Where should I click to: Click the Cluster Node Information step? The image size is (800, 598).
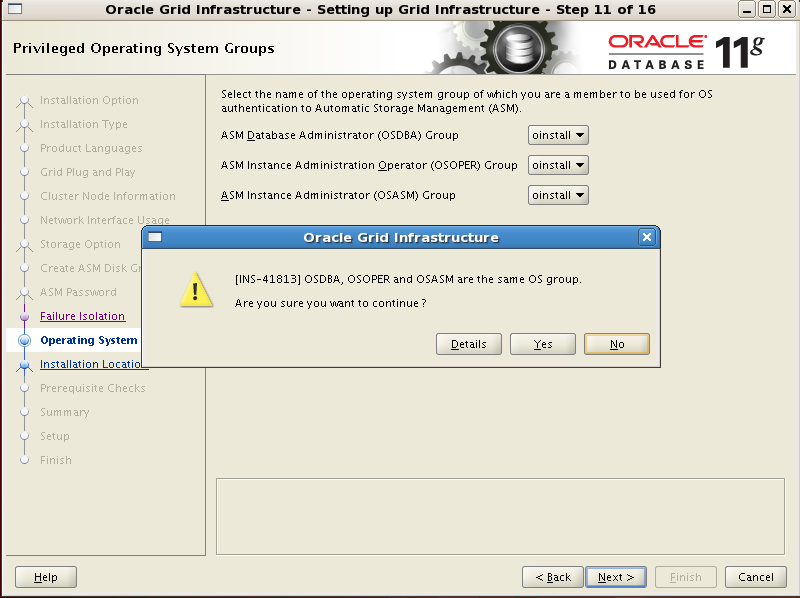(x=108, y=196)
